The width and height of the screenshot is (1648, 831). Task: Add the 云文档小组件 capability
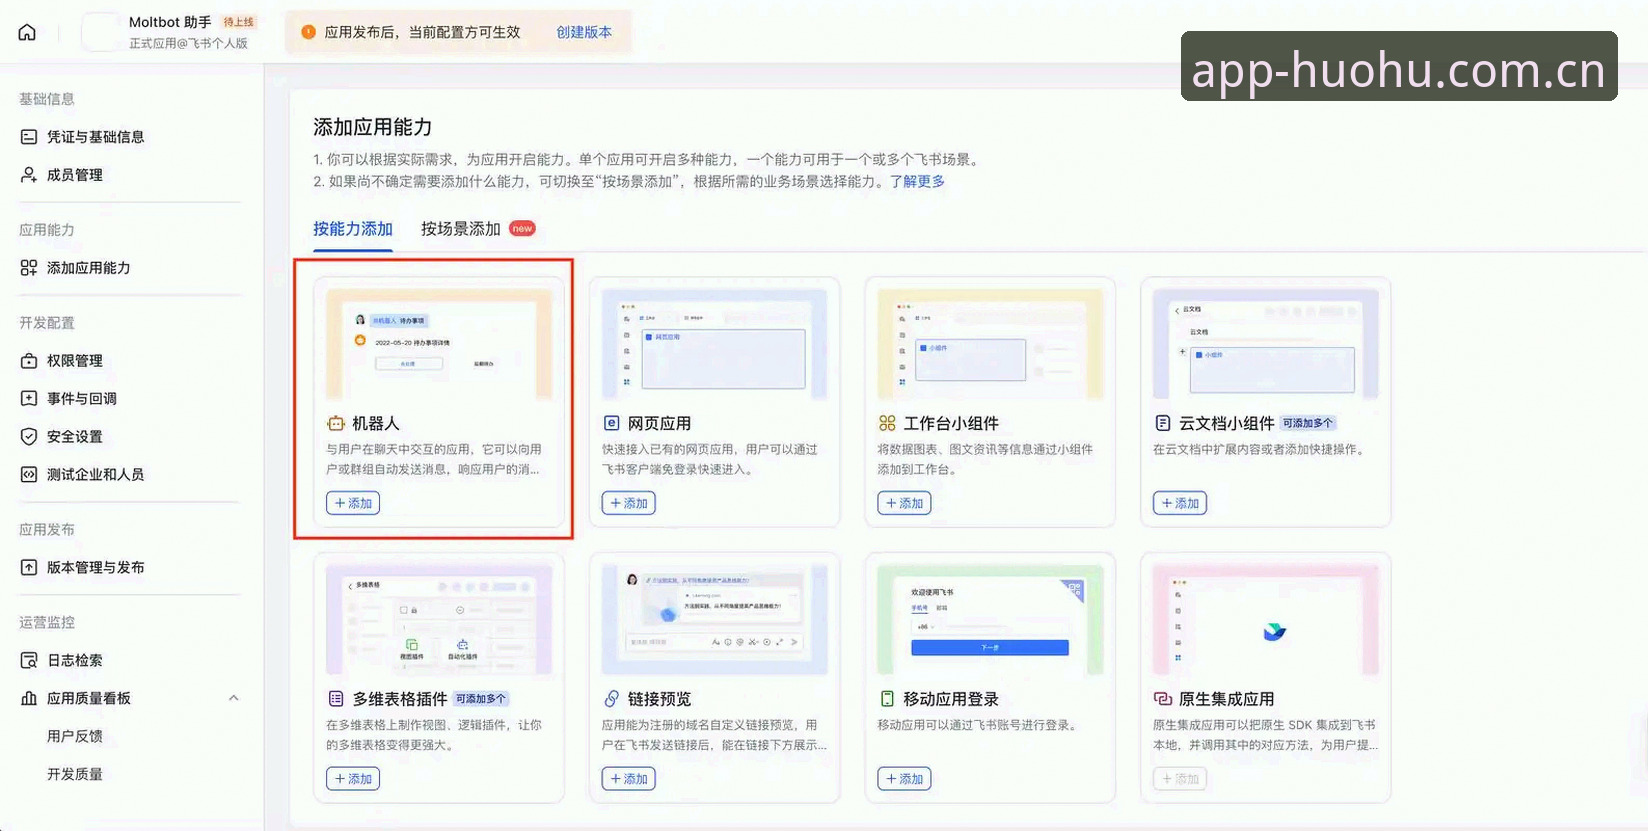click(1180, 503)
